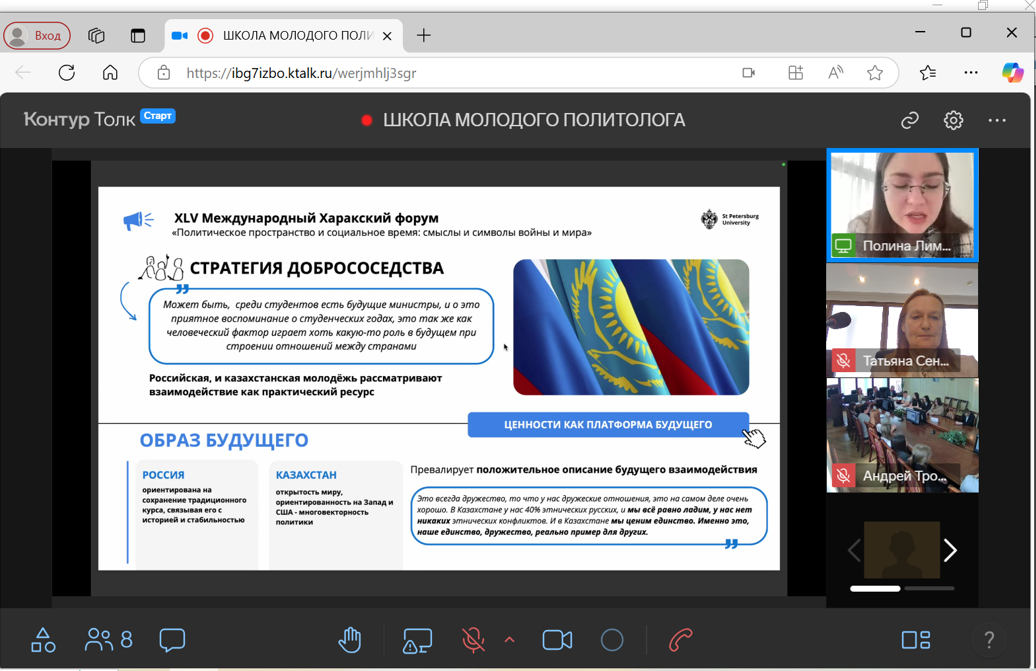The height and width of the screenshot is (671, 1036).
Task: Unmute the microphone
Action: pyautogui.click(x=473, y=640)
